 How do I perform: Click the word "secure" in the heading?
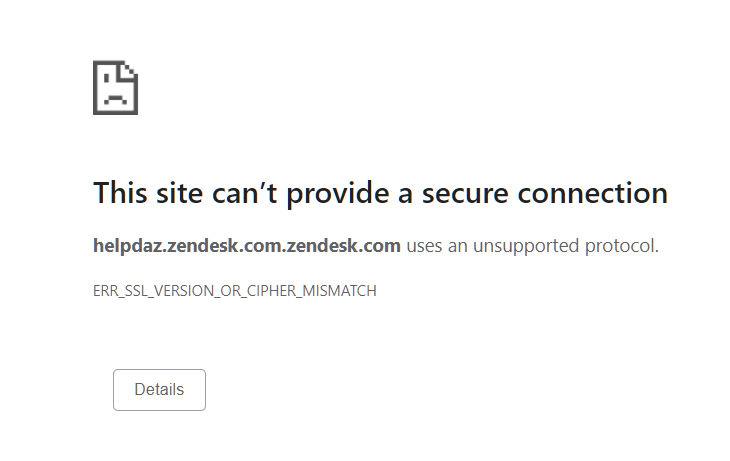[465, 193]
